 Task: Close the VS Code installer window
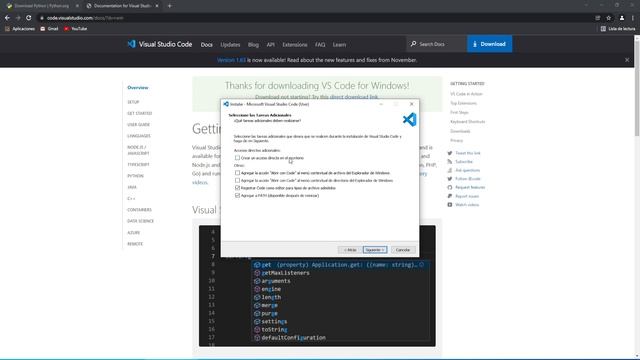411,104
